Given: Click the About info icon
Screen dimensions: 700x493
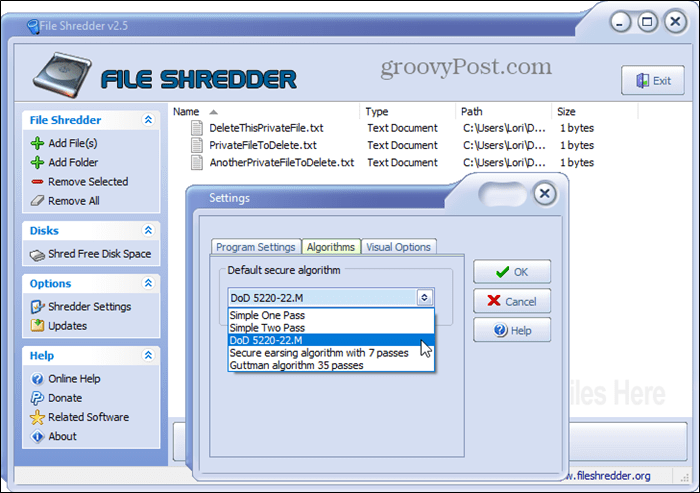Looking at the screenshot, I should click(38, 436).
